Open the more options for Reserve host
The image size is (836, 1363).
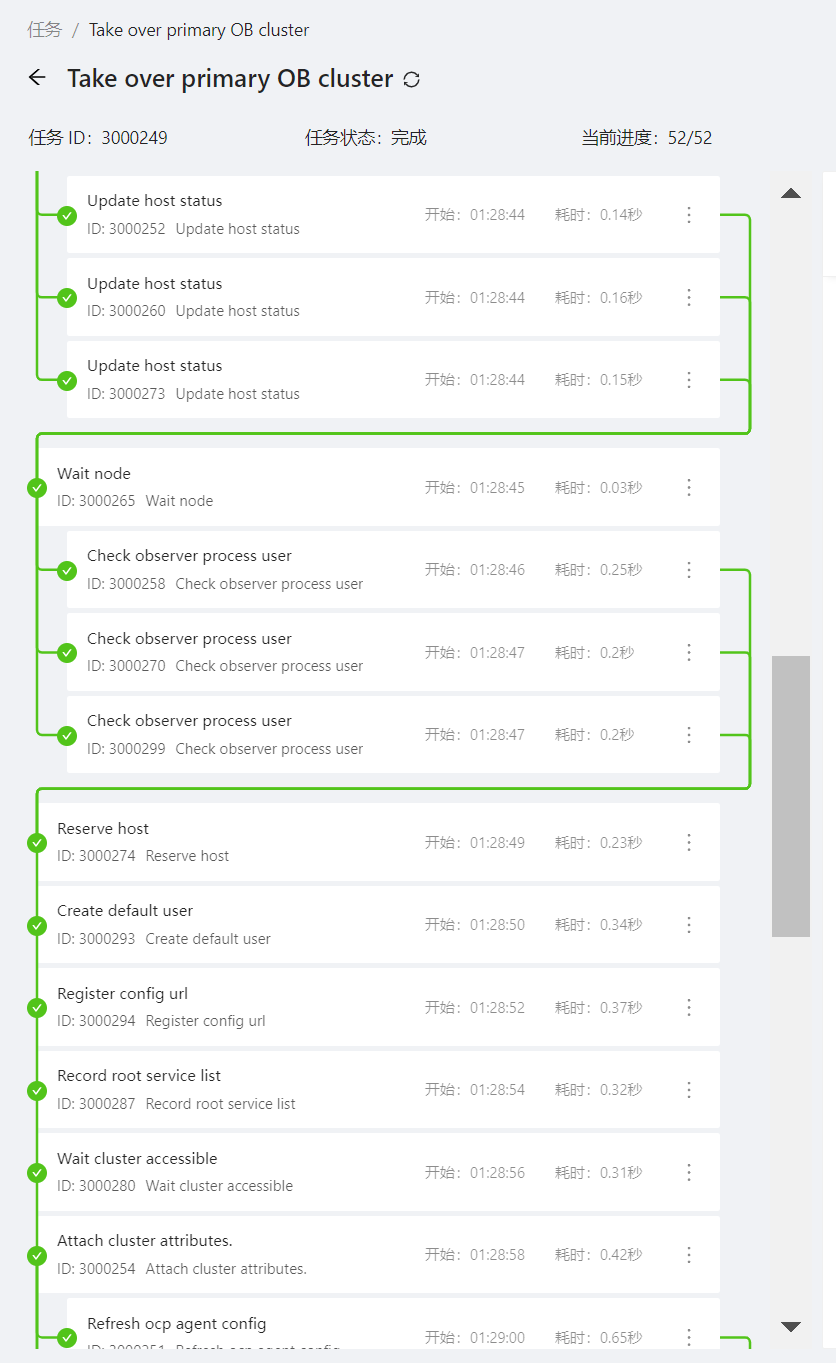pos(688,843)
